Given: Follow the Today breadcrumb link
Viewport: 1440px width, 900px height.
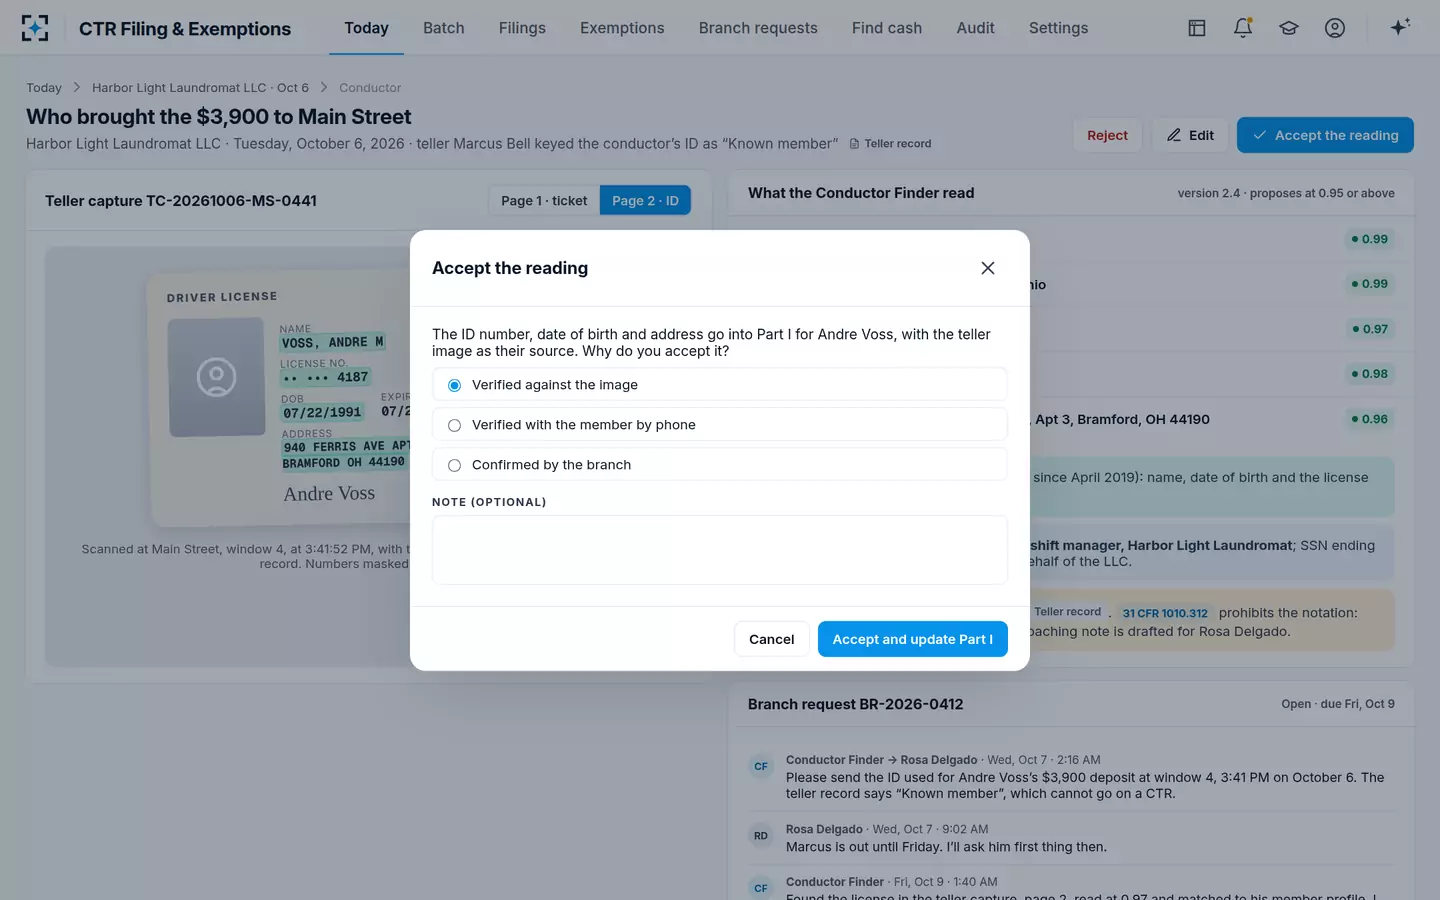Looking at the screenshot, I should (44, 88).
